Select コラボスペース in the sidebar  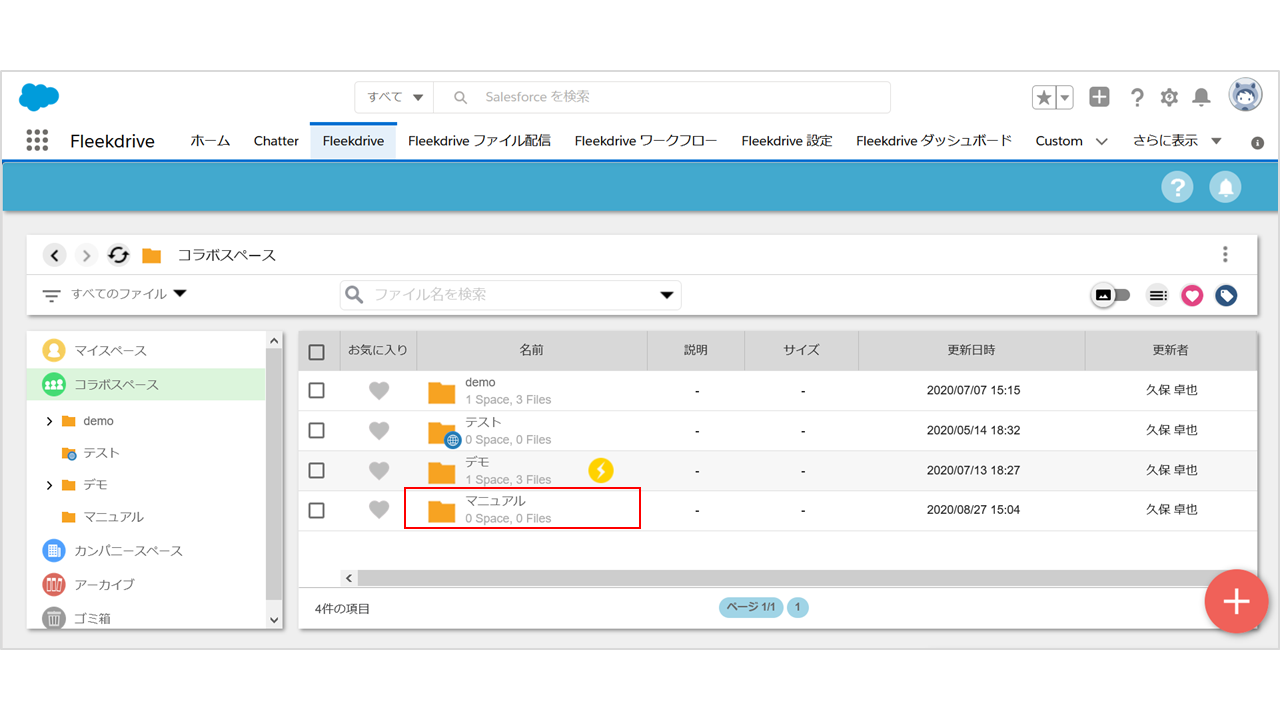[147, 384]
